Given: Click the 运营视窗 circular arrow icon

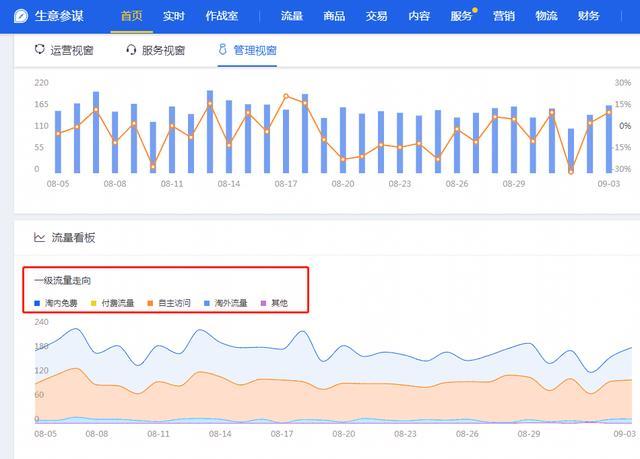Looking at the screenshot, I should (39, 49).
